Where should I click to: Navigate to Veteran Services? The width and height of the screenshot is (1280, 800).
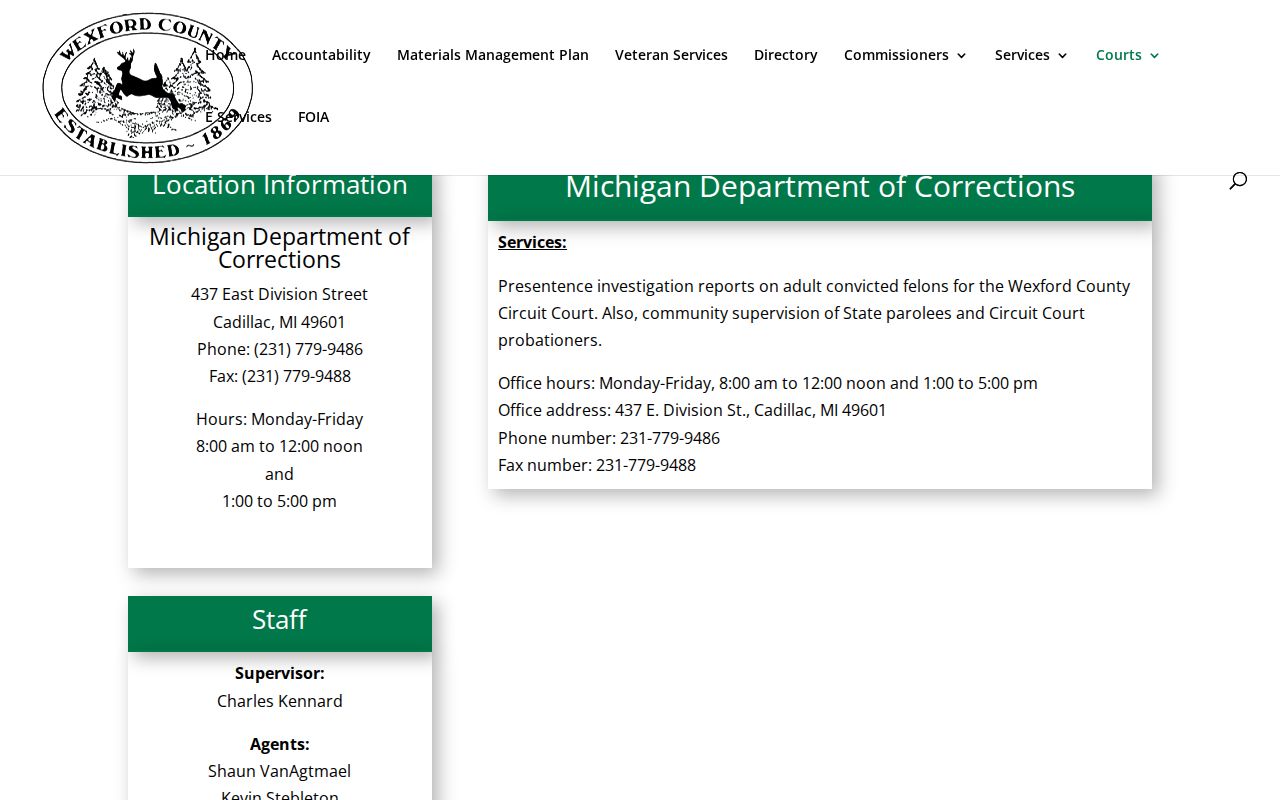671,55
